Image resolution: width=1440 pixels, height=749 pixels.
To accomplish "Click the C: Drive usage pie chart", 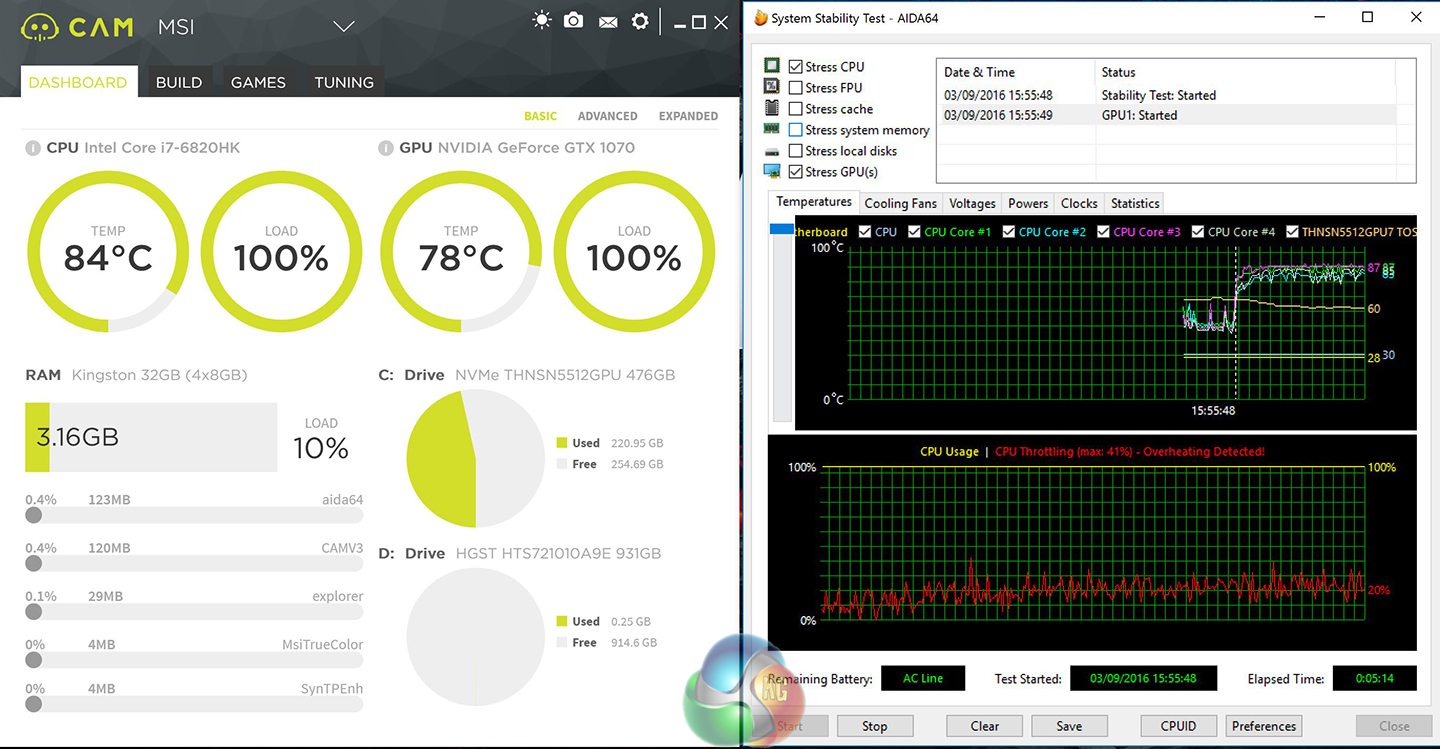I will (x=475, y=458).
